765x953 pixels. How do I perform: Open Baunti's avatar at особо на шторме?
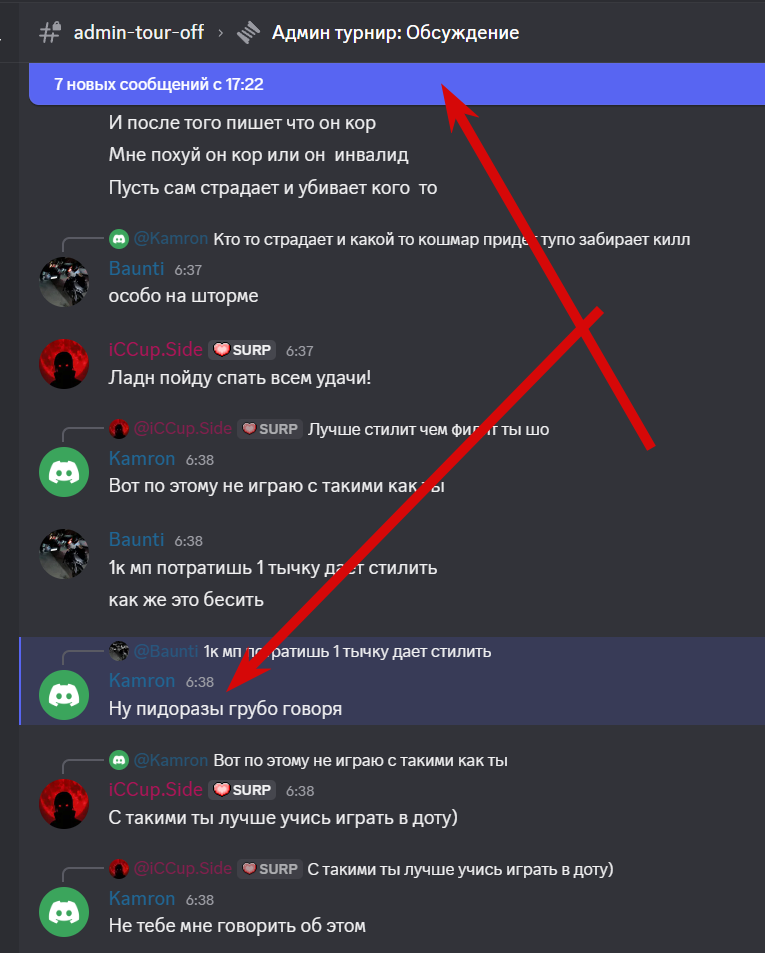coord(64,282)
